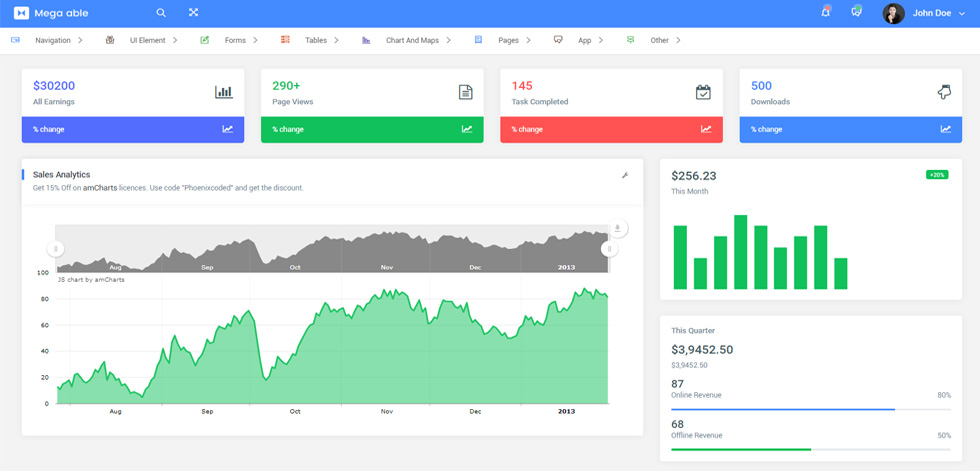Open the Other menu

pyautogui.click(x=659, y=41)
